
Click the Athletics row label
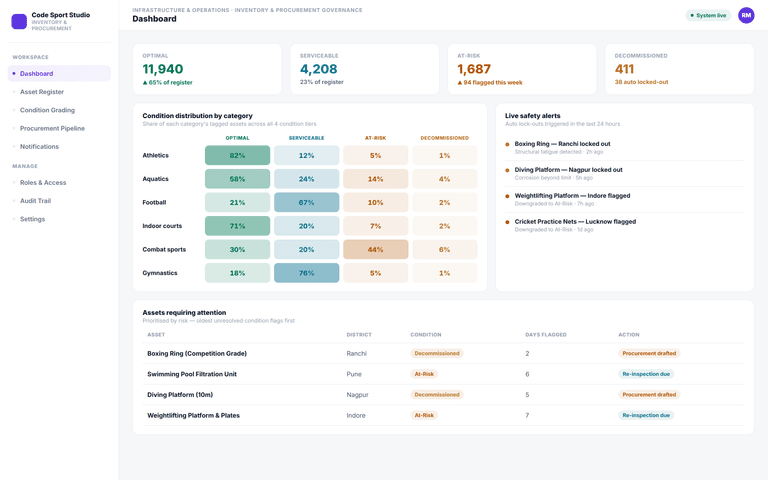(x=155, y=155)
